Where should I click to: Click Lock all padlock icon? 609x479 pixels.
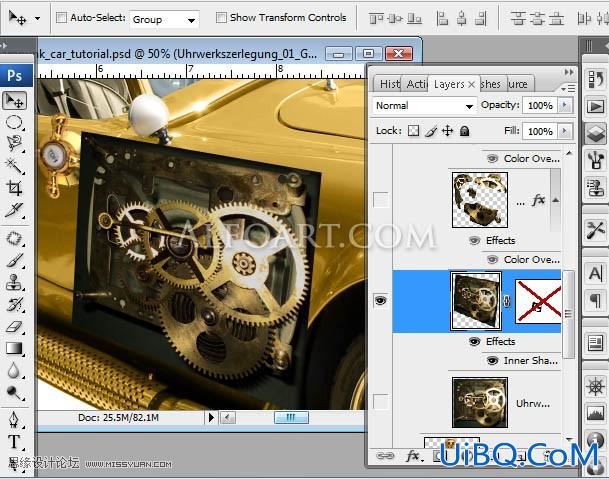464,131
